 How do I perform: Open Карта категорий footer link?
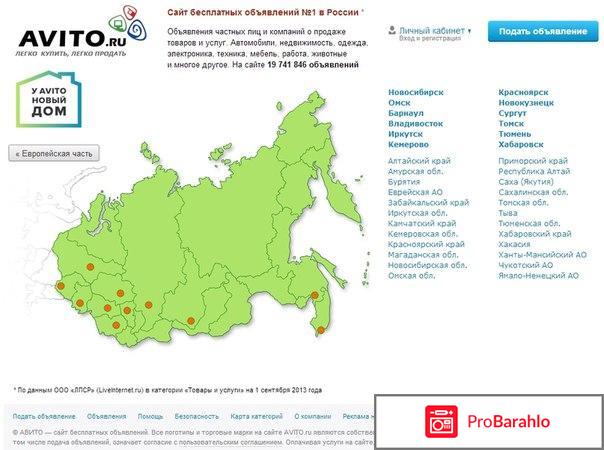pyautogui.click(x=255, y=416)
